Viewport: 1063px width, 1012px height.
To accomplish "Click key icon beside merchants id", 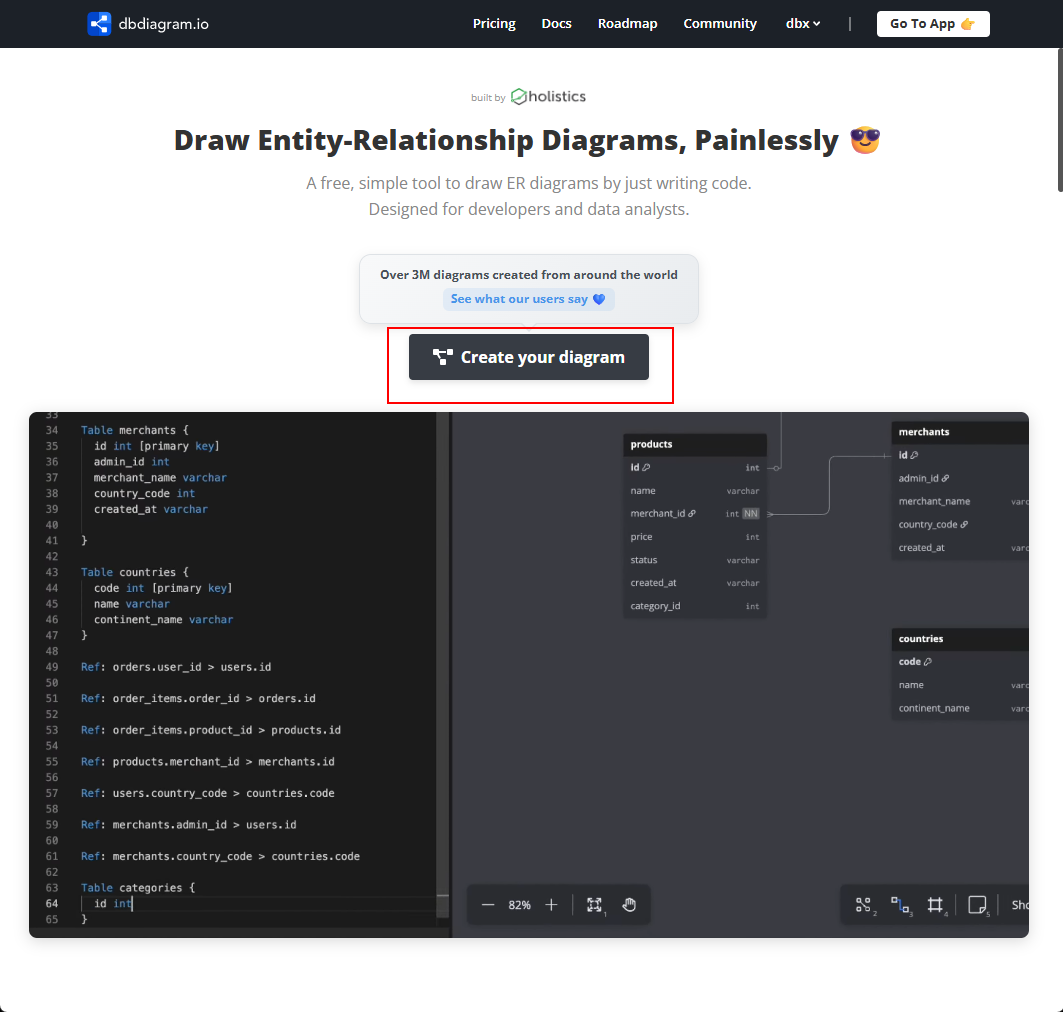I will 914,456.
